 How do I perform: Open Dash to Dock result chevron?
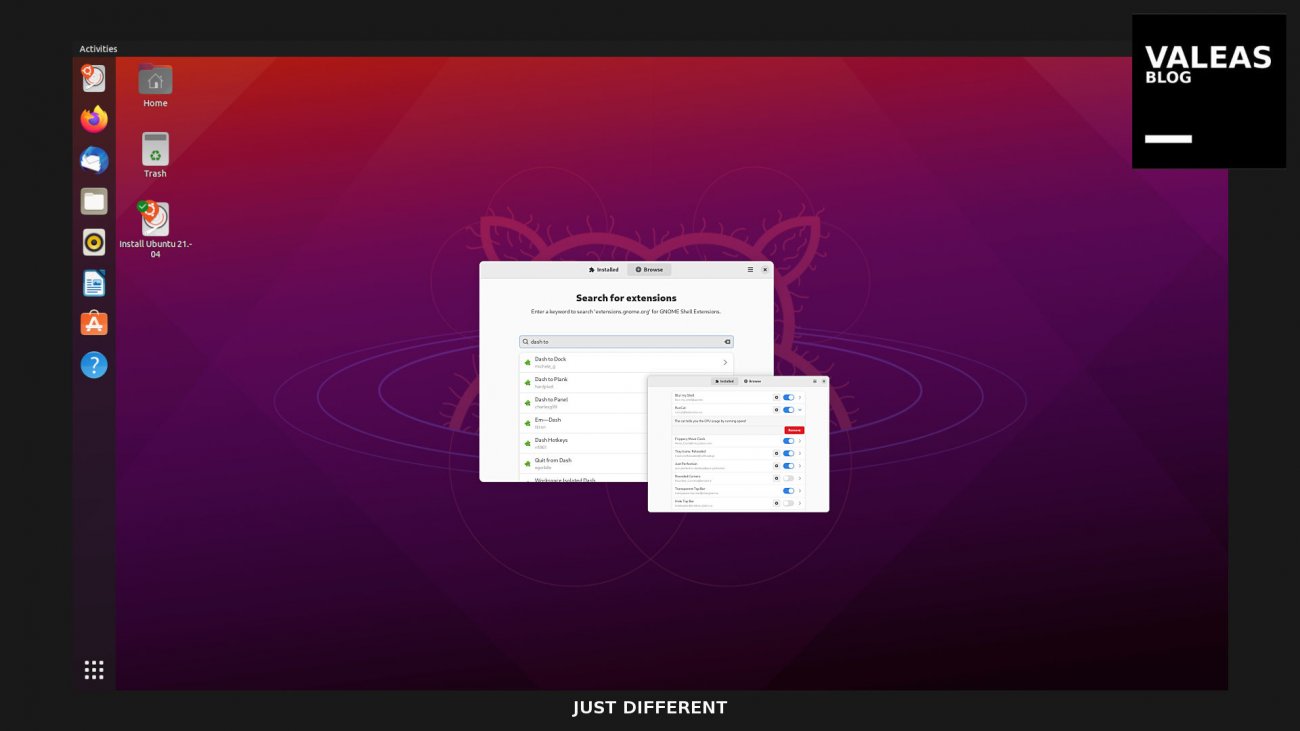pyautogui.click(x=725, y=362)
